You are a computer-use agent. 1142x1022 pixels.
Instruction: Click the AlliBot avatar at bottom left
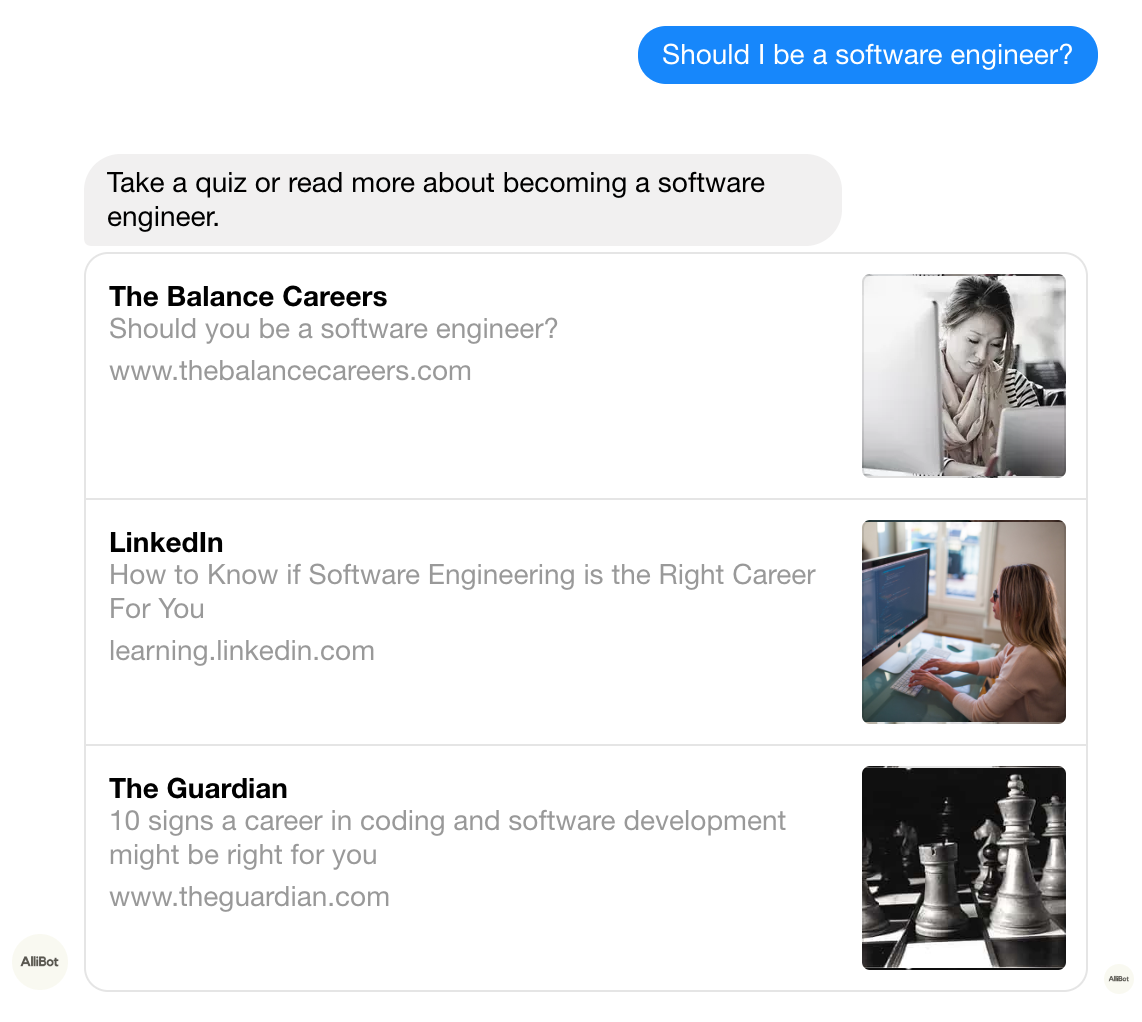39,962
